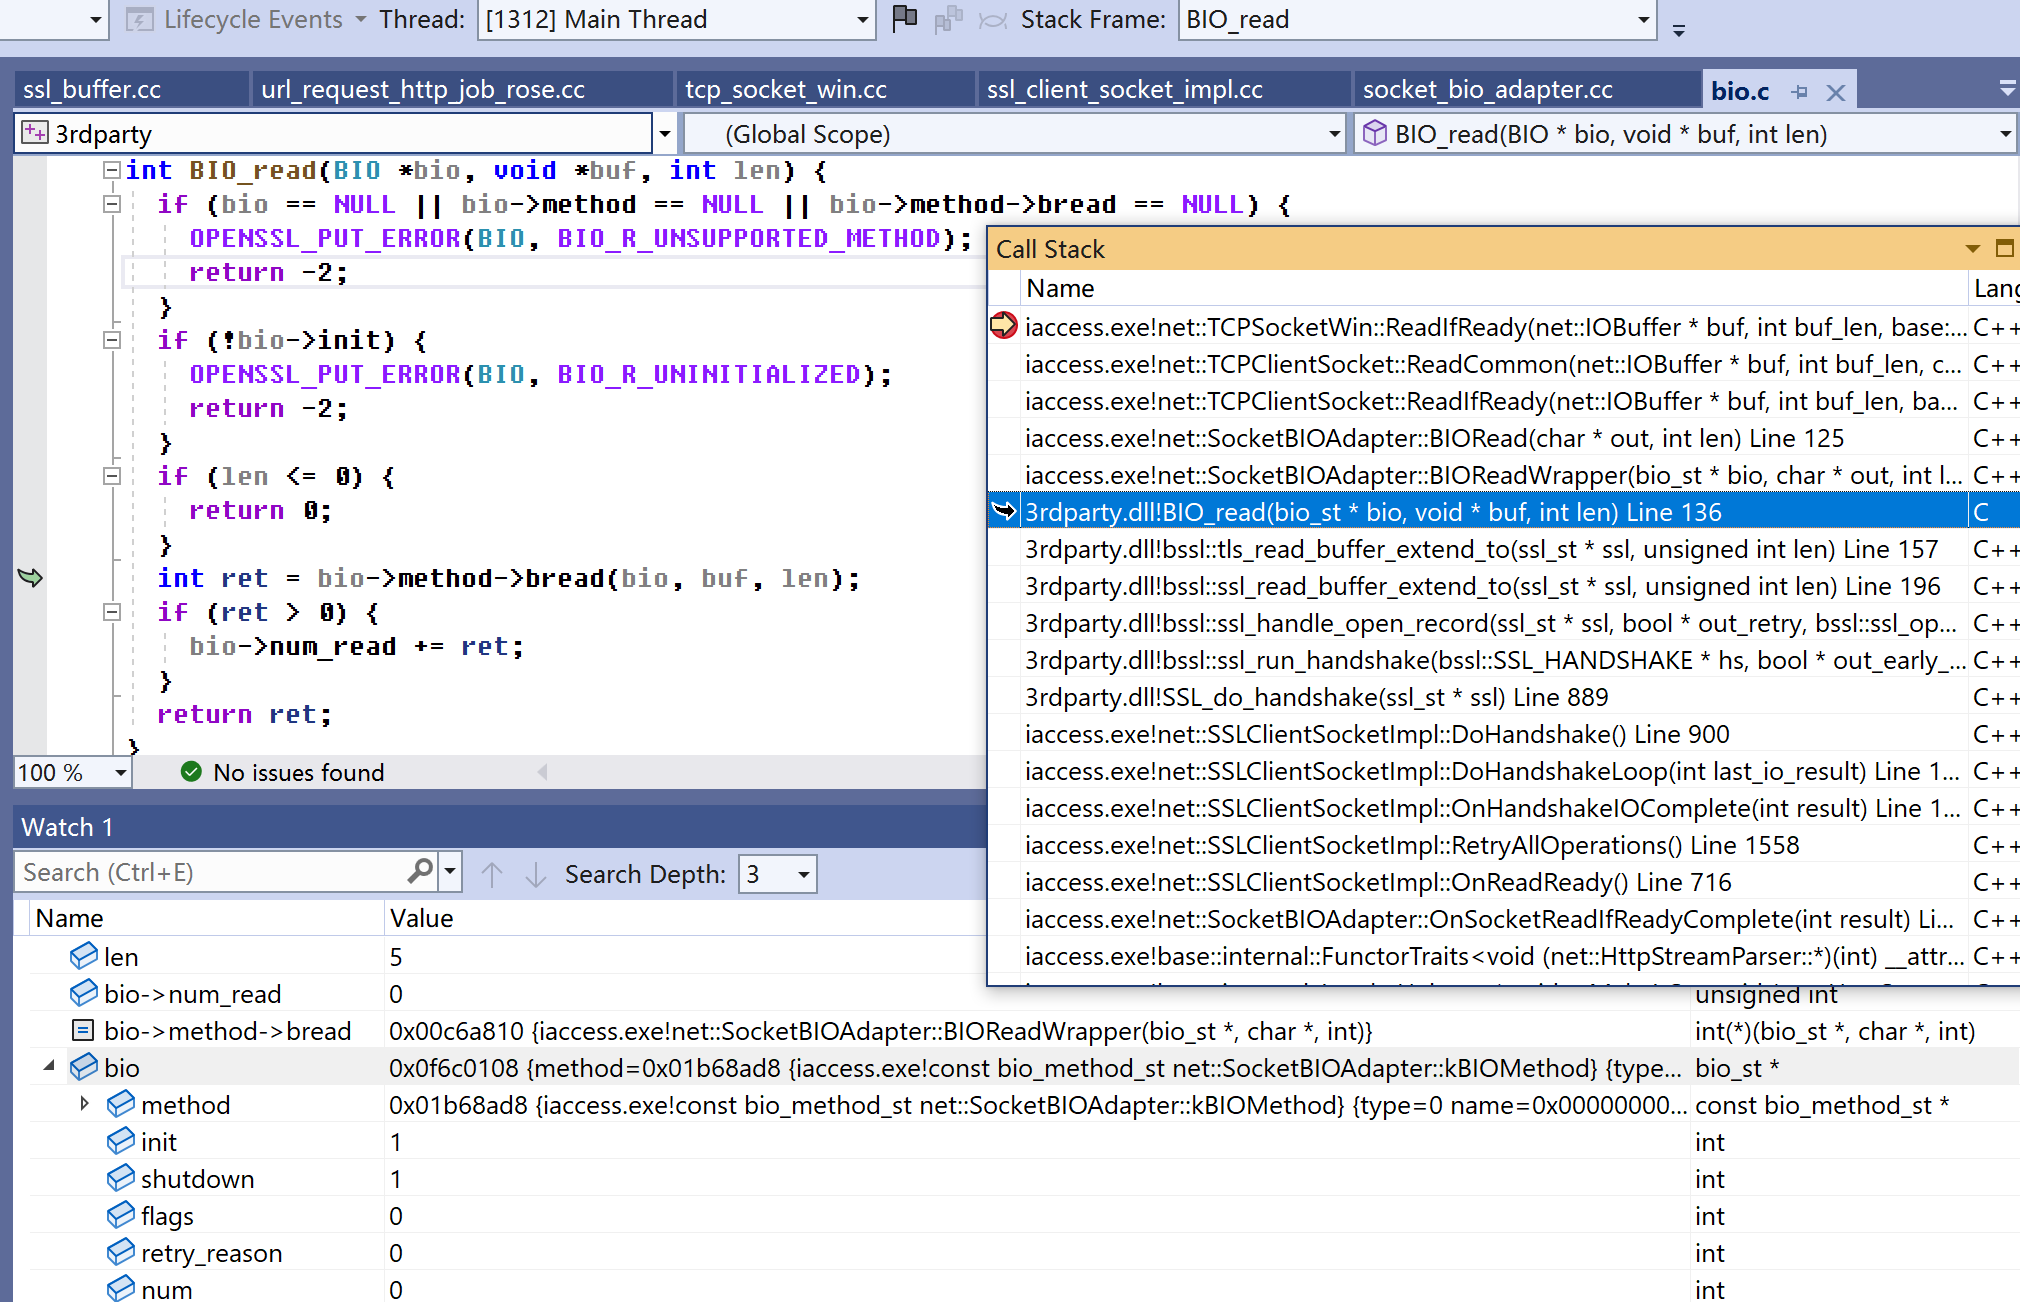The height and width of the screenshot is (1302, 2020).
Task: Click the green current-frame arrow in margin
Action: coord(30,577)
